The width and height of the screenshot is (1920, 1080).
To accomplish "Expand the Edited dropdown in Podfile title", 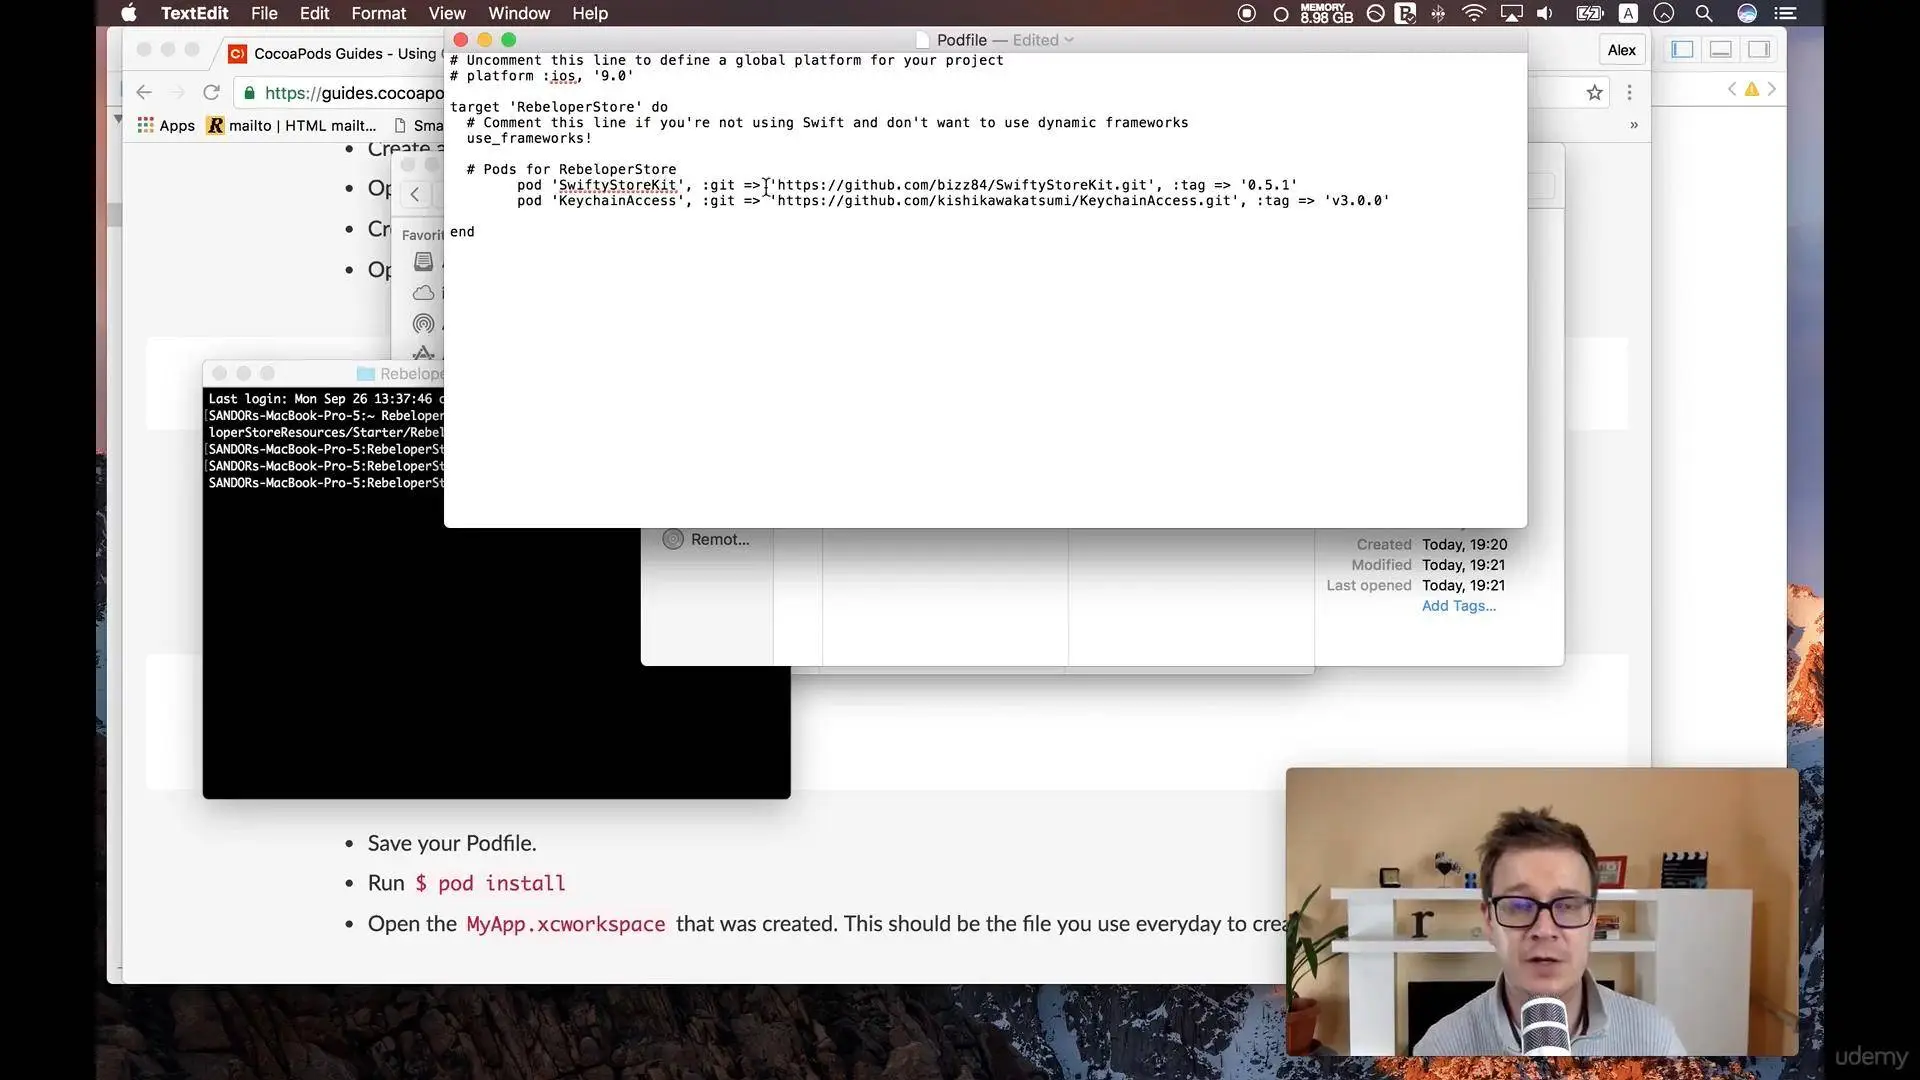I will 1043,40.
